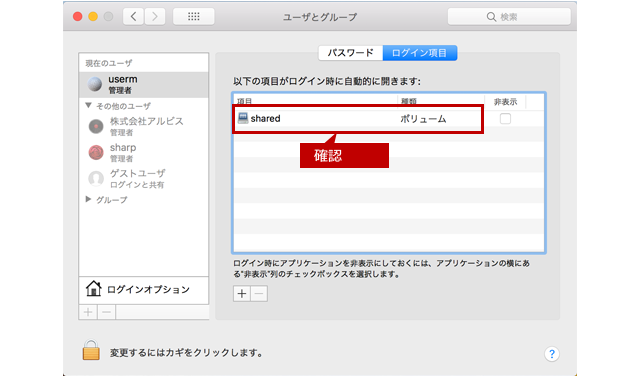The image size is (640, 376).
Task: Select user userm in sidebar
Action: coord(144,85)
